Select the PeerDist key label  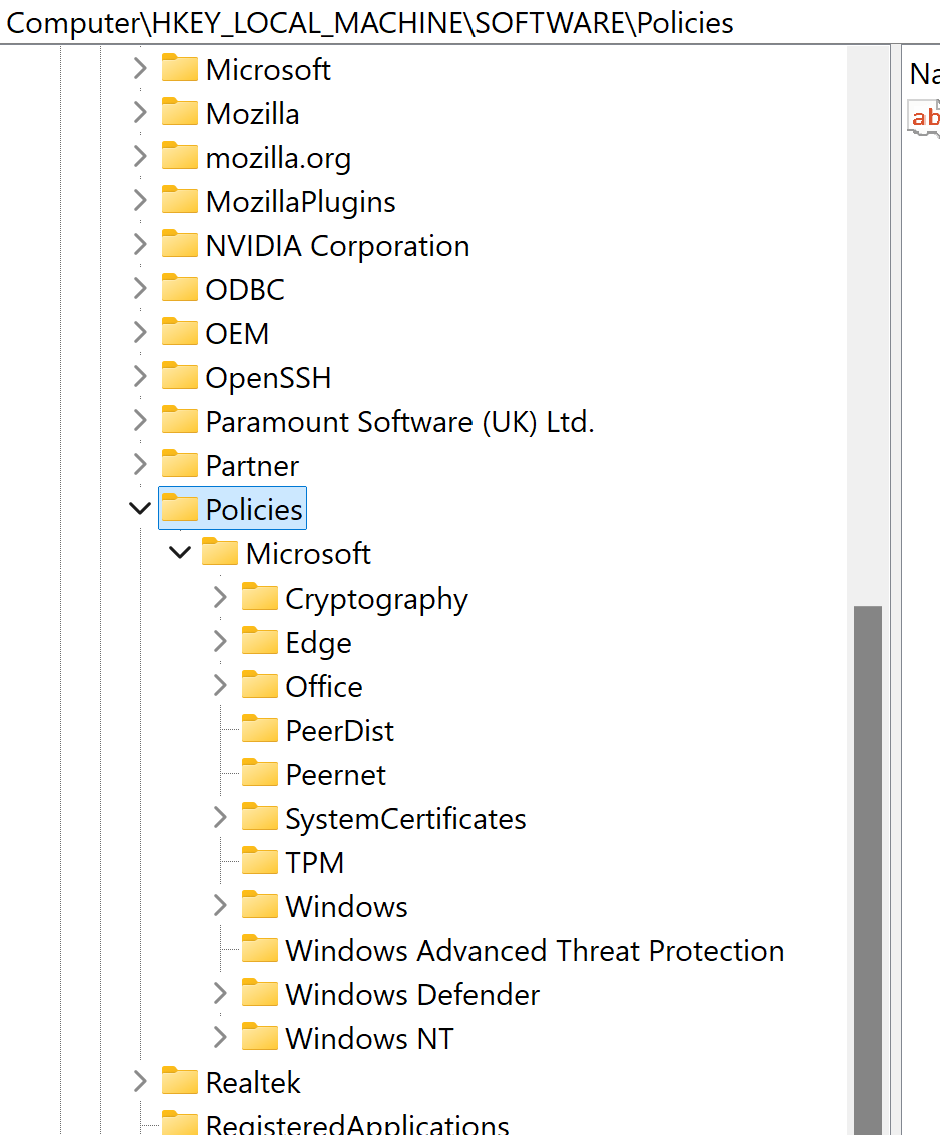click(339, 730)
